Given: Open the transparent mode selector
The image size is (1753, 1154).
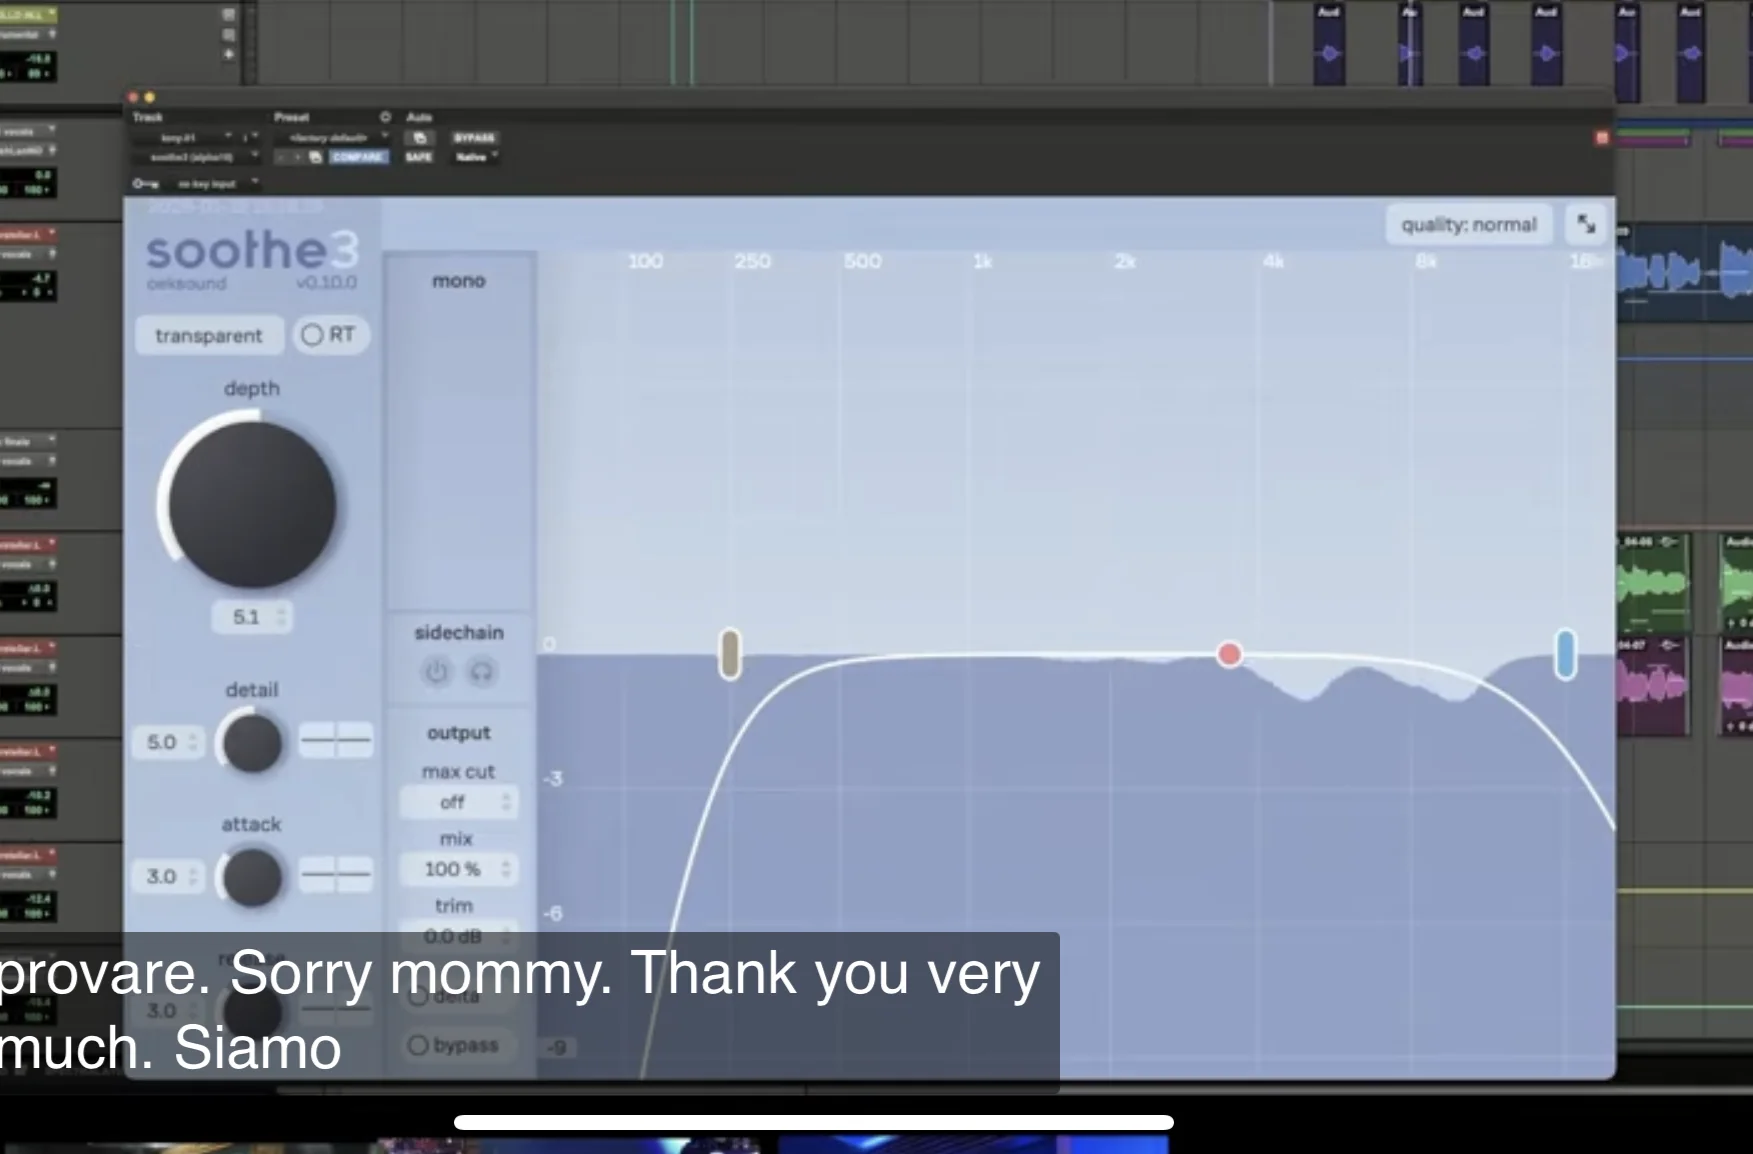Looking at the screenshot, I should [x=209, y=336].
